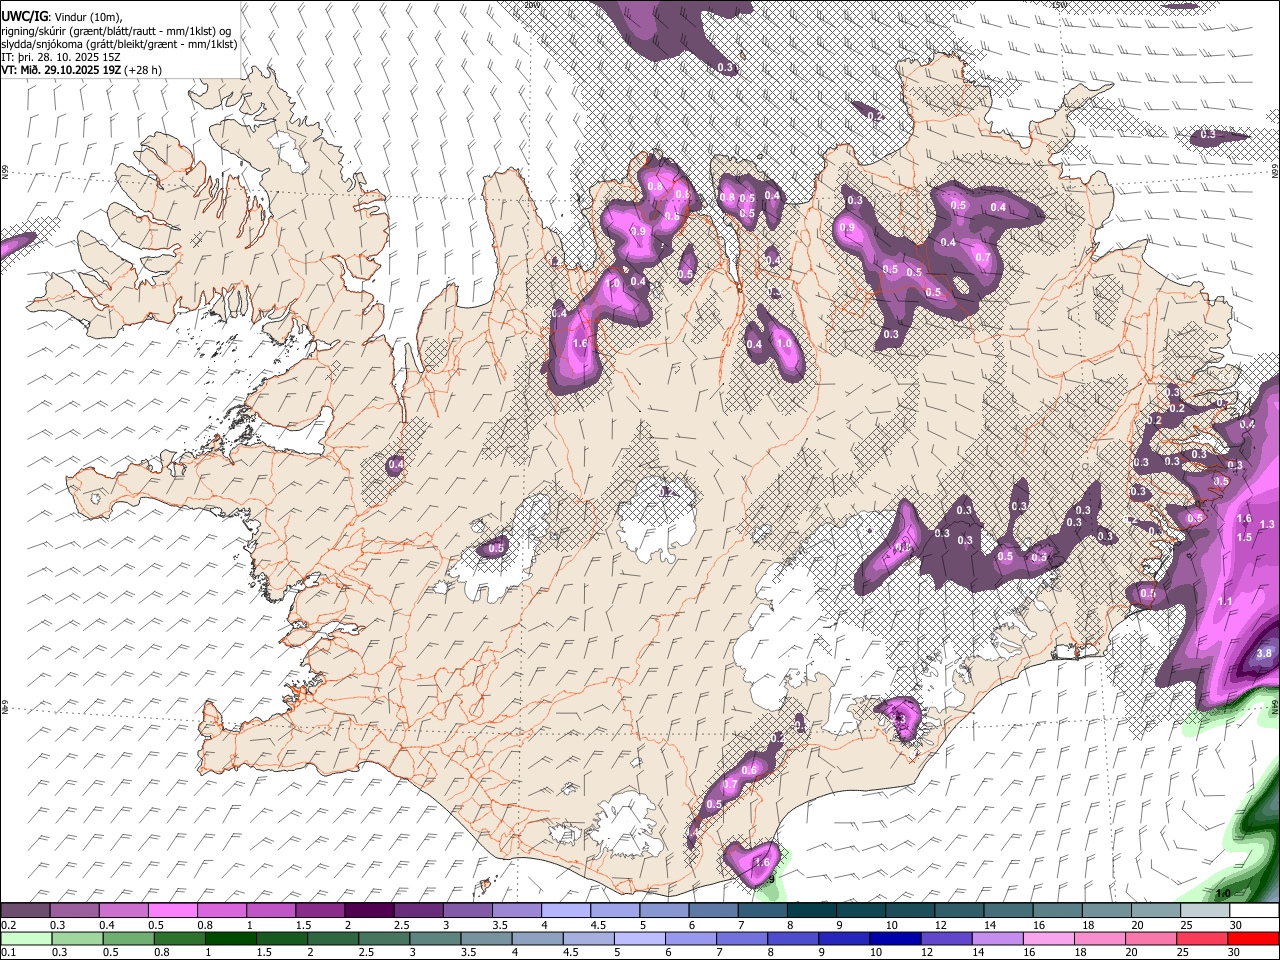Click the 'slydda/snjókoma' legend description line

coord(119,44)
